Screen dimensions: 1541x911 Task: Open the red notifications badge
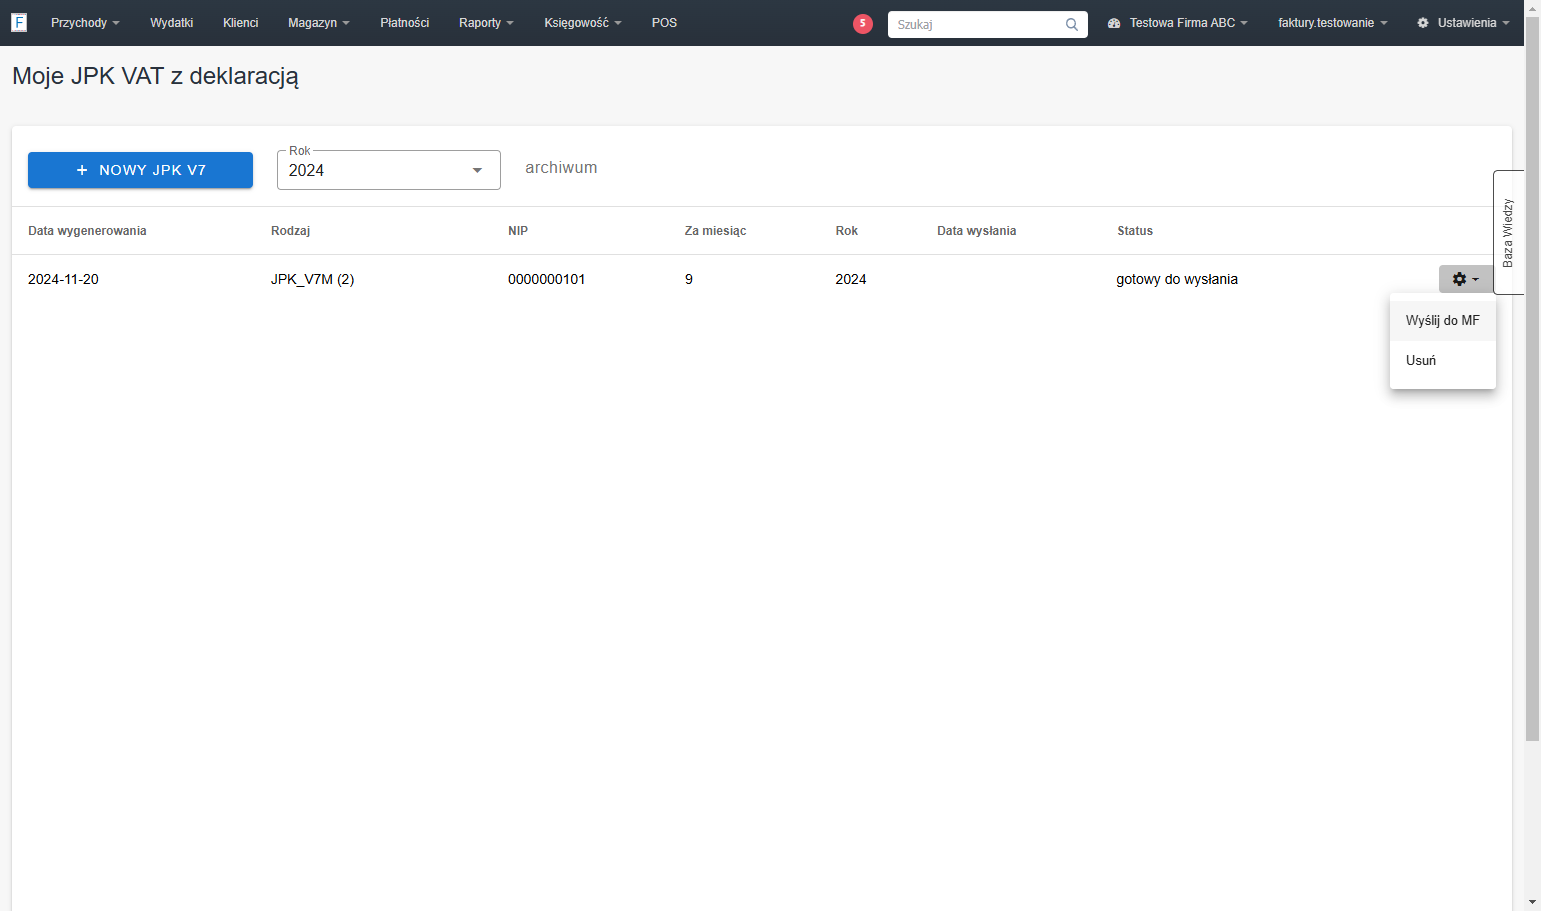863,23
